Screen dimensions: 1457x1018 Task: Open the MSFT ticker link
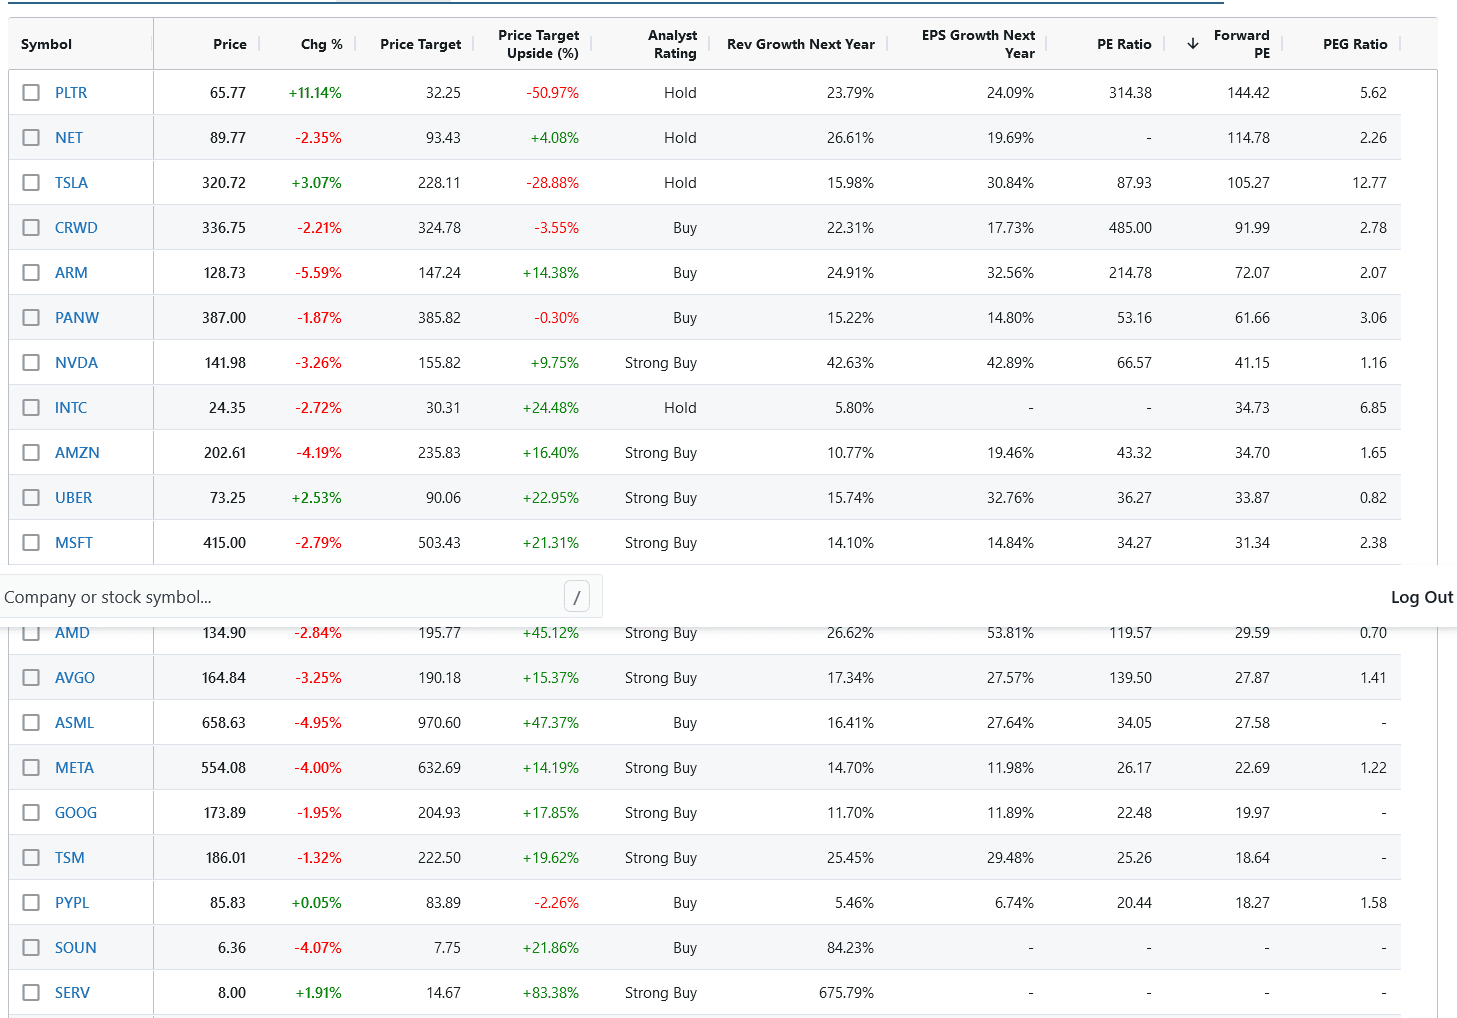74,542
